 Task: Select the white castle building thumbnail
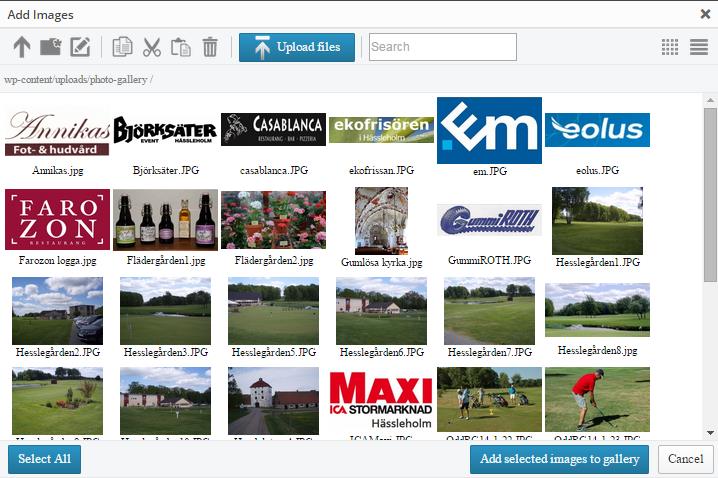pos(273,401)
